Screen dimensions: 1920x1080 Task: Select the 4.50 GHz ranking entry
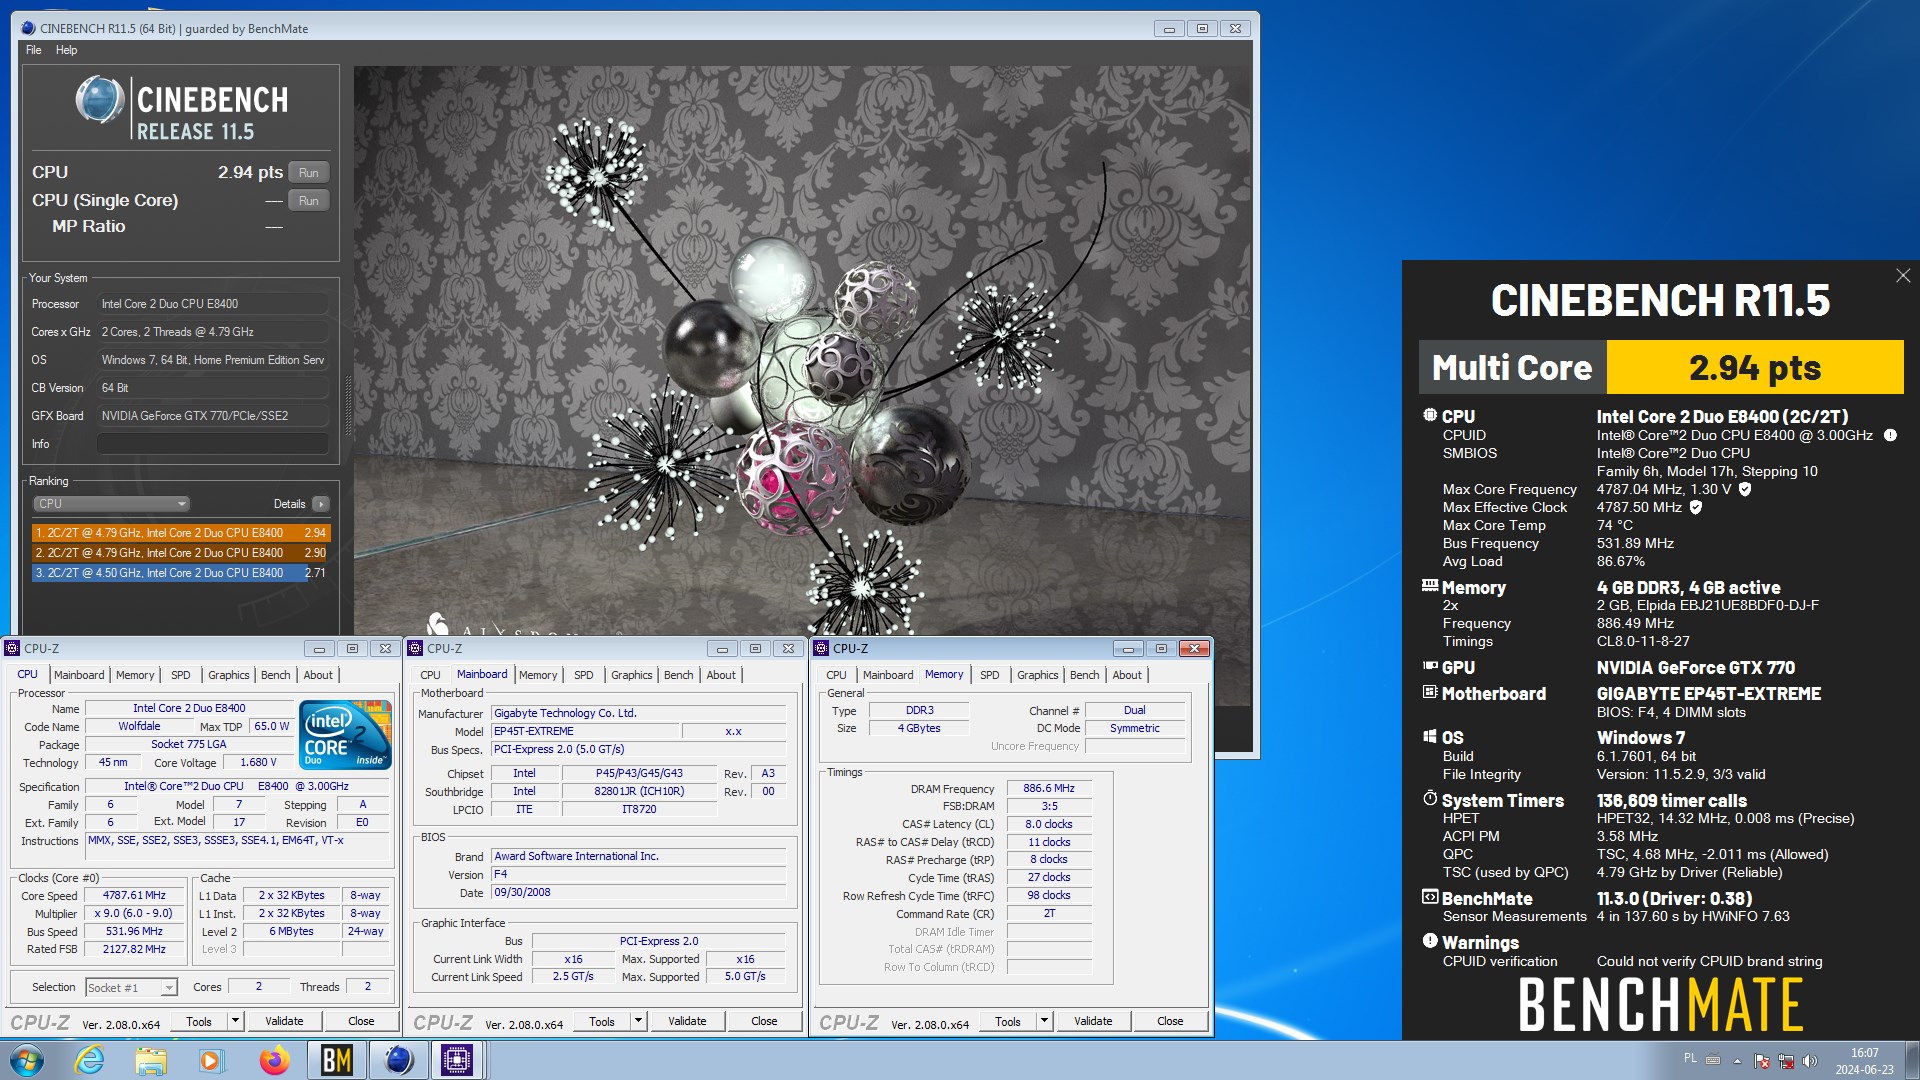click(181, 573)
